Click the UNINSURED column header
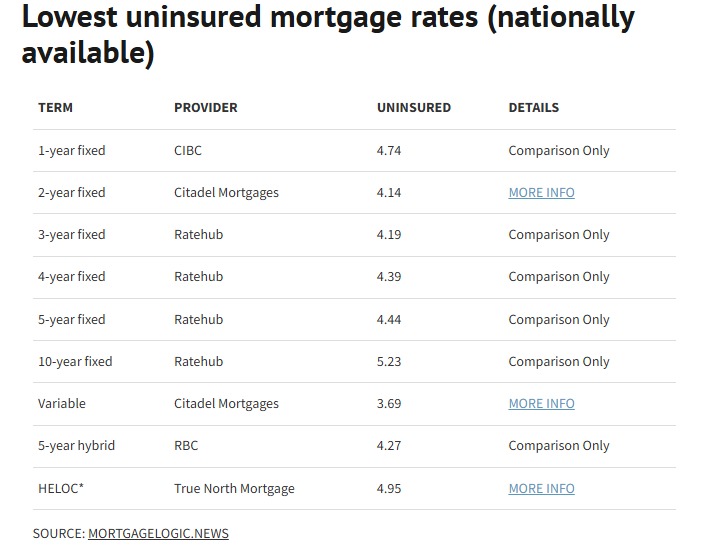708x549 pixels. click(413, 107)
